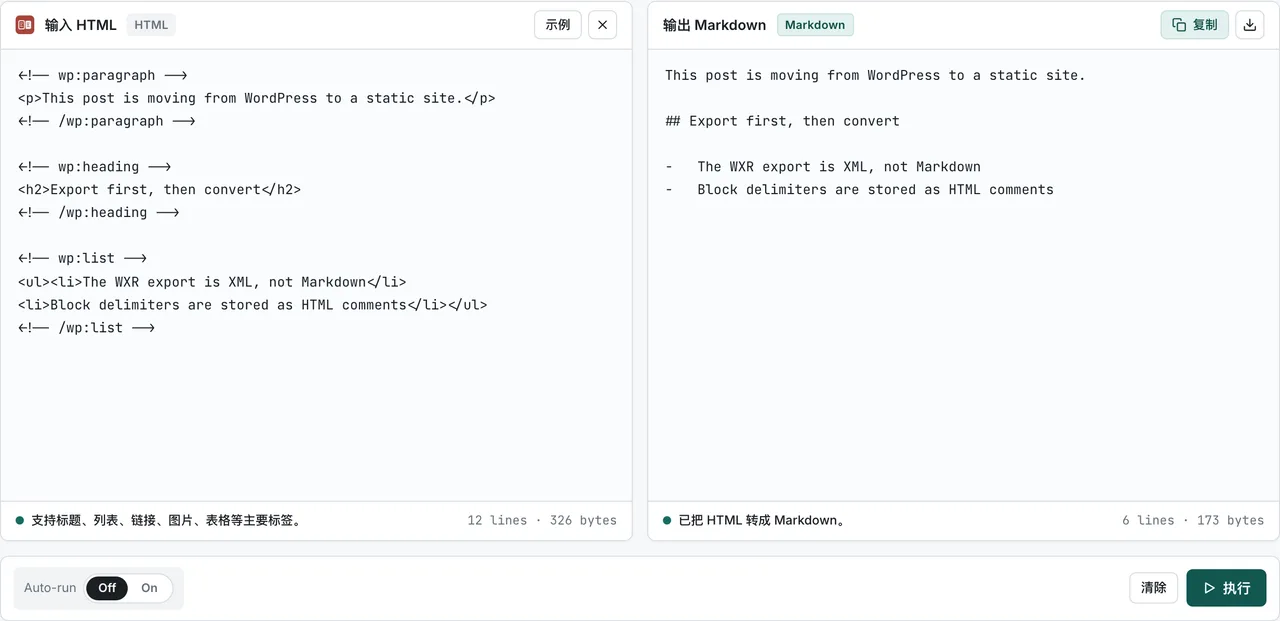Click the '<h2>Export first, then convert</h2>' input line

coord(159,190)
